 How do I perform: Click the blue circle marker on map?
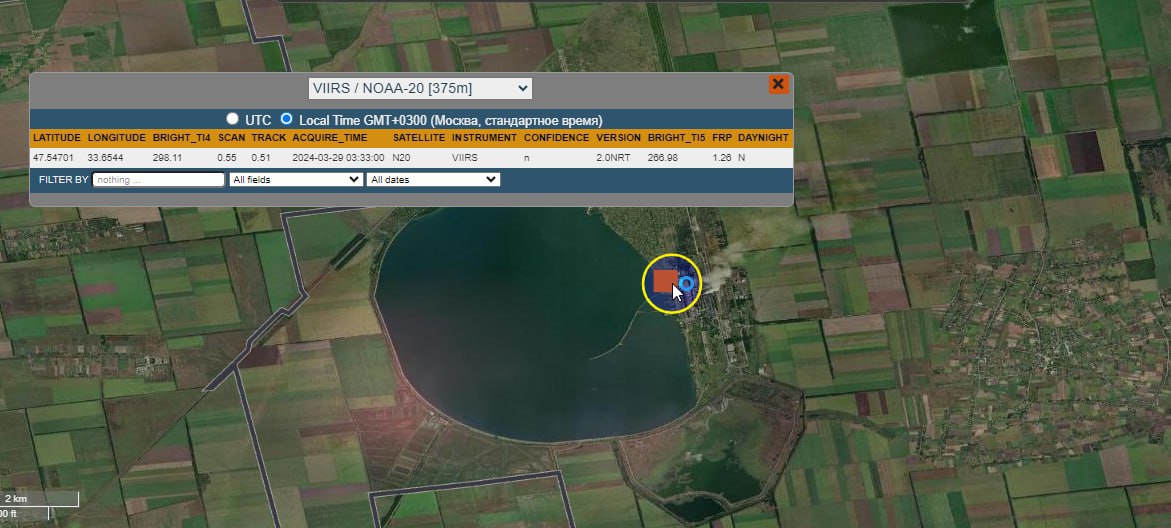686,284
